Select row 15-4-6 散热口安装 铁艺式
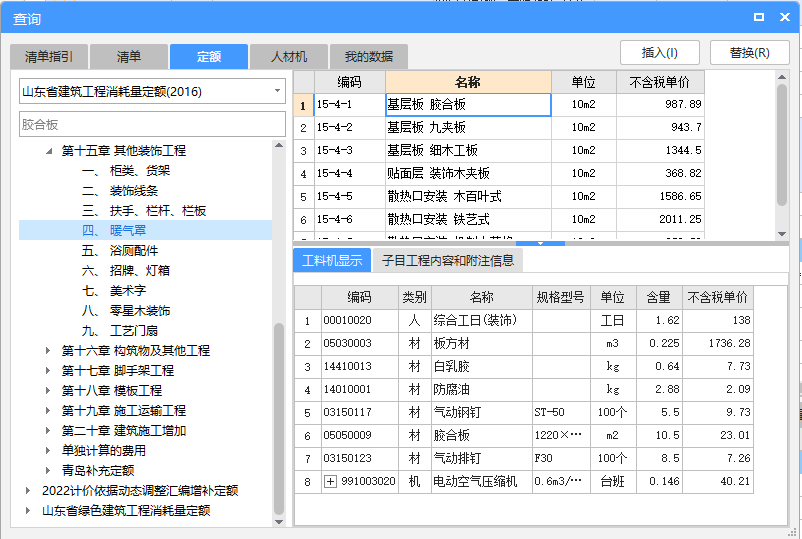The width and height of the screenshot is (802, 539). pyautogui.click(x=499, y=219)
